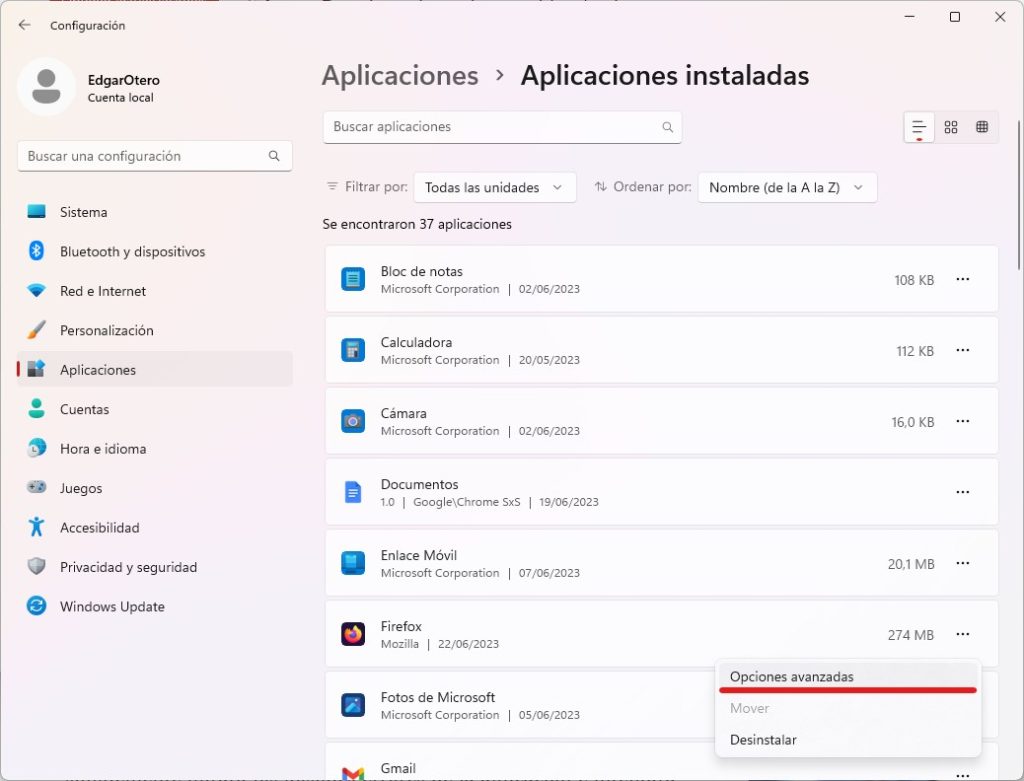The height and width of the screenshot is (781, 1024).
Task: Open Personalización settings
Action: [x=155, y=330]
